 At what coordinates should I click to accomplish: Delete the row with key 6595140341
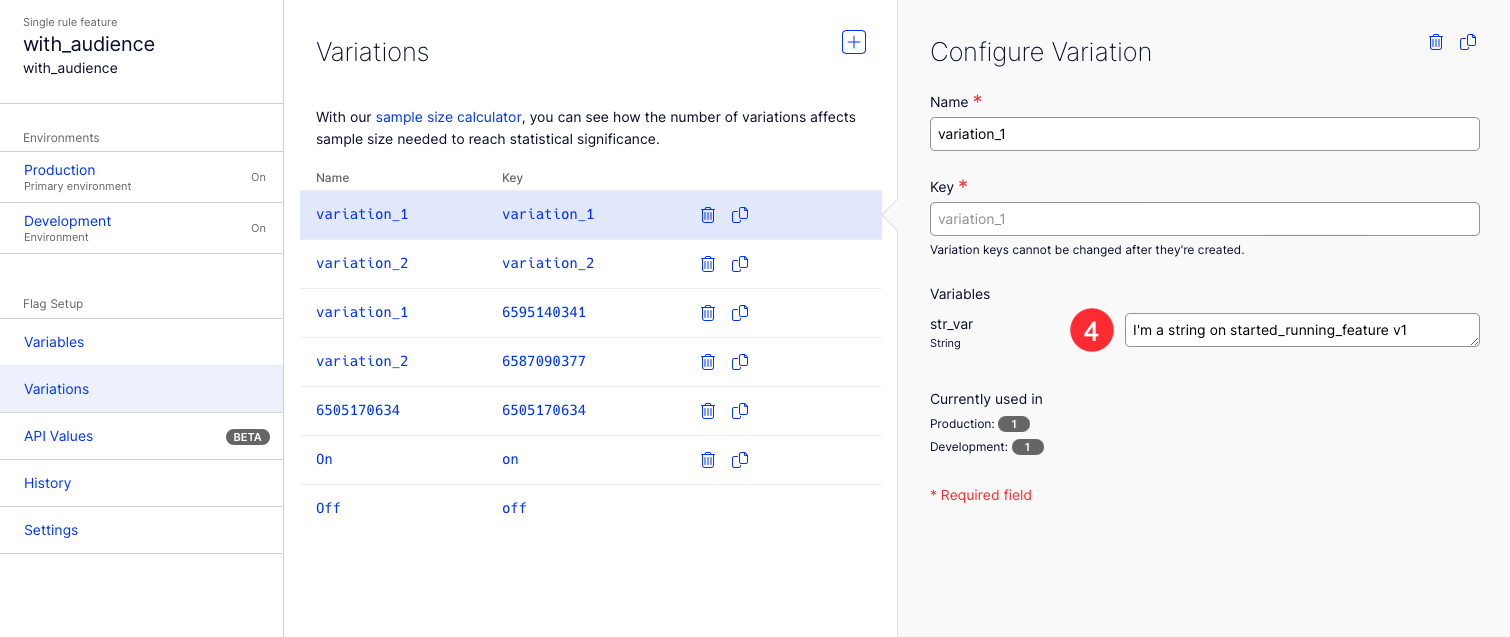[708, 313]
